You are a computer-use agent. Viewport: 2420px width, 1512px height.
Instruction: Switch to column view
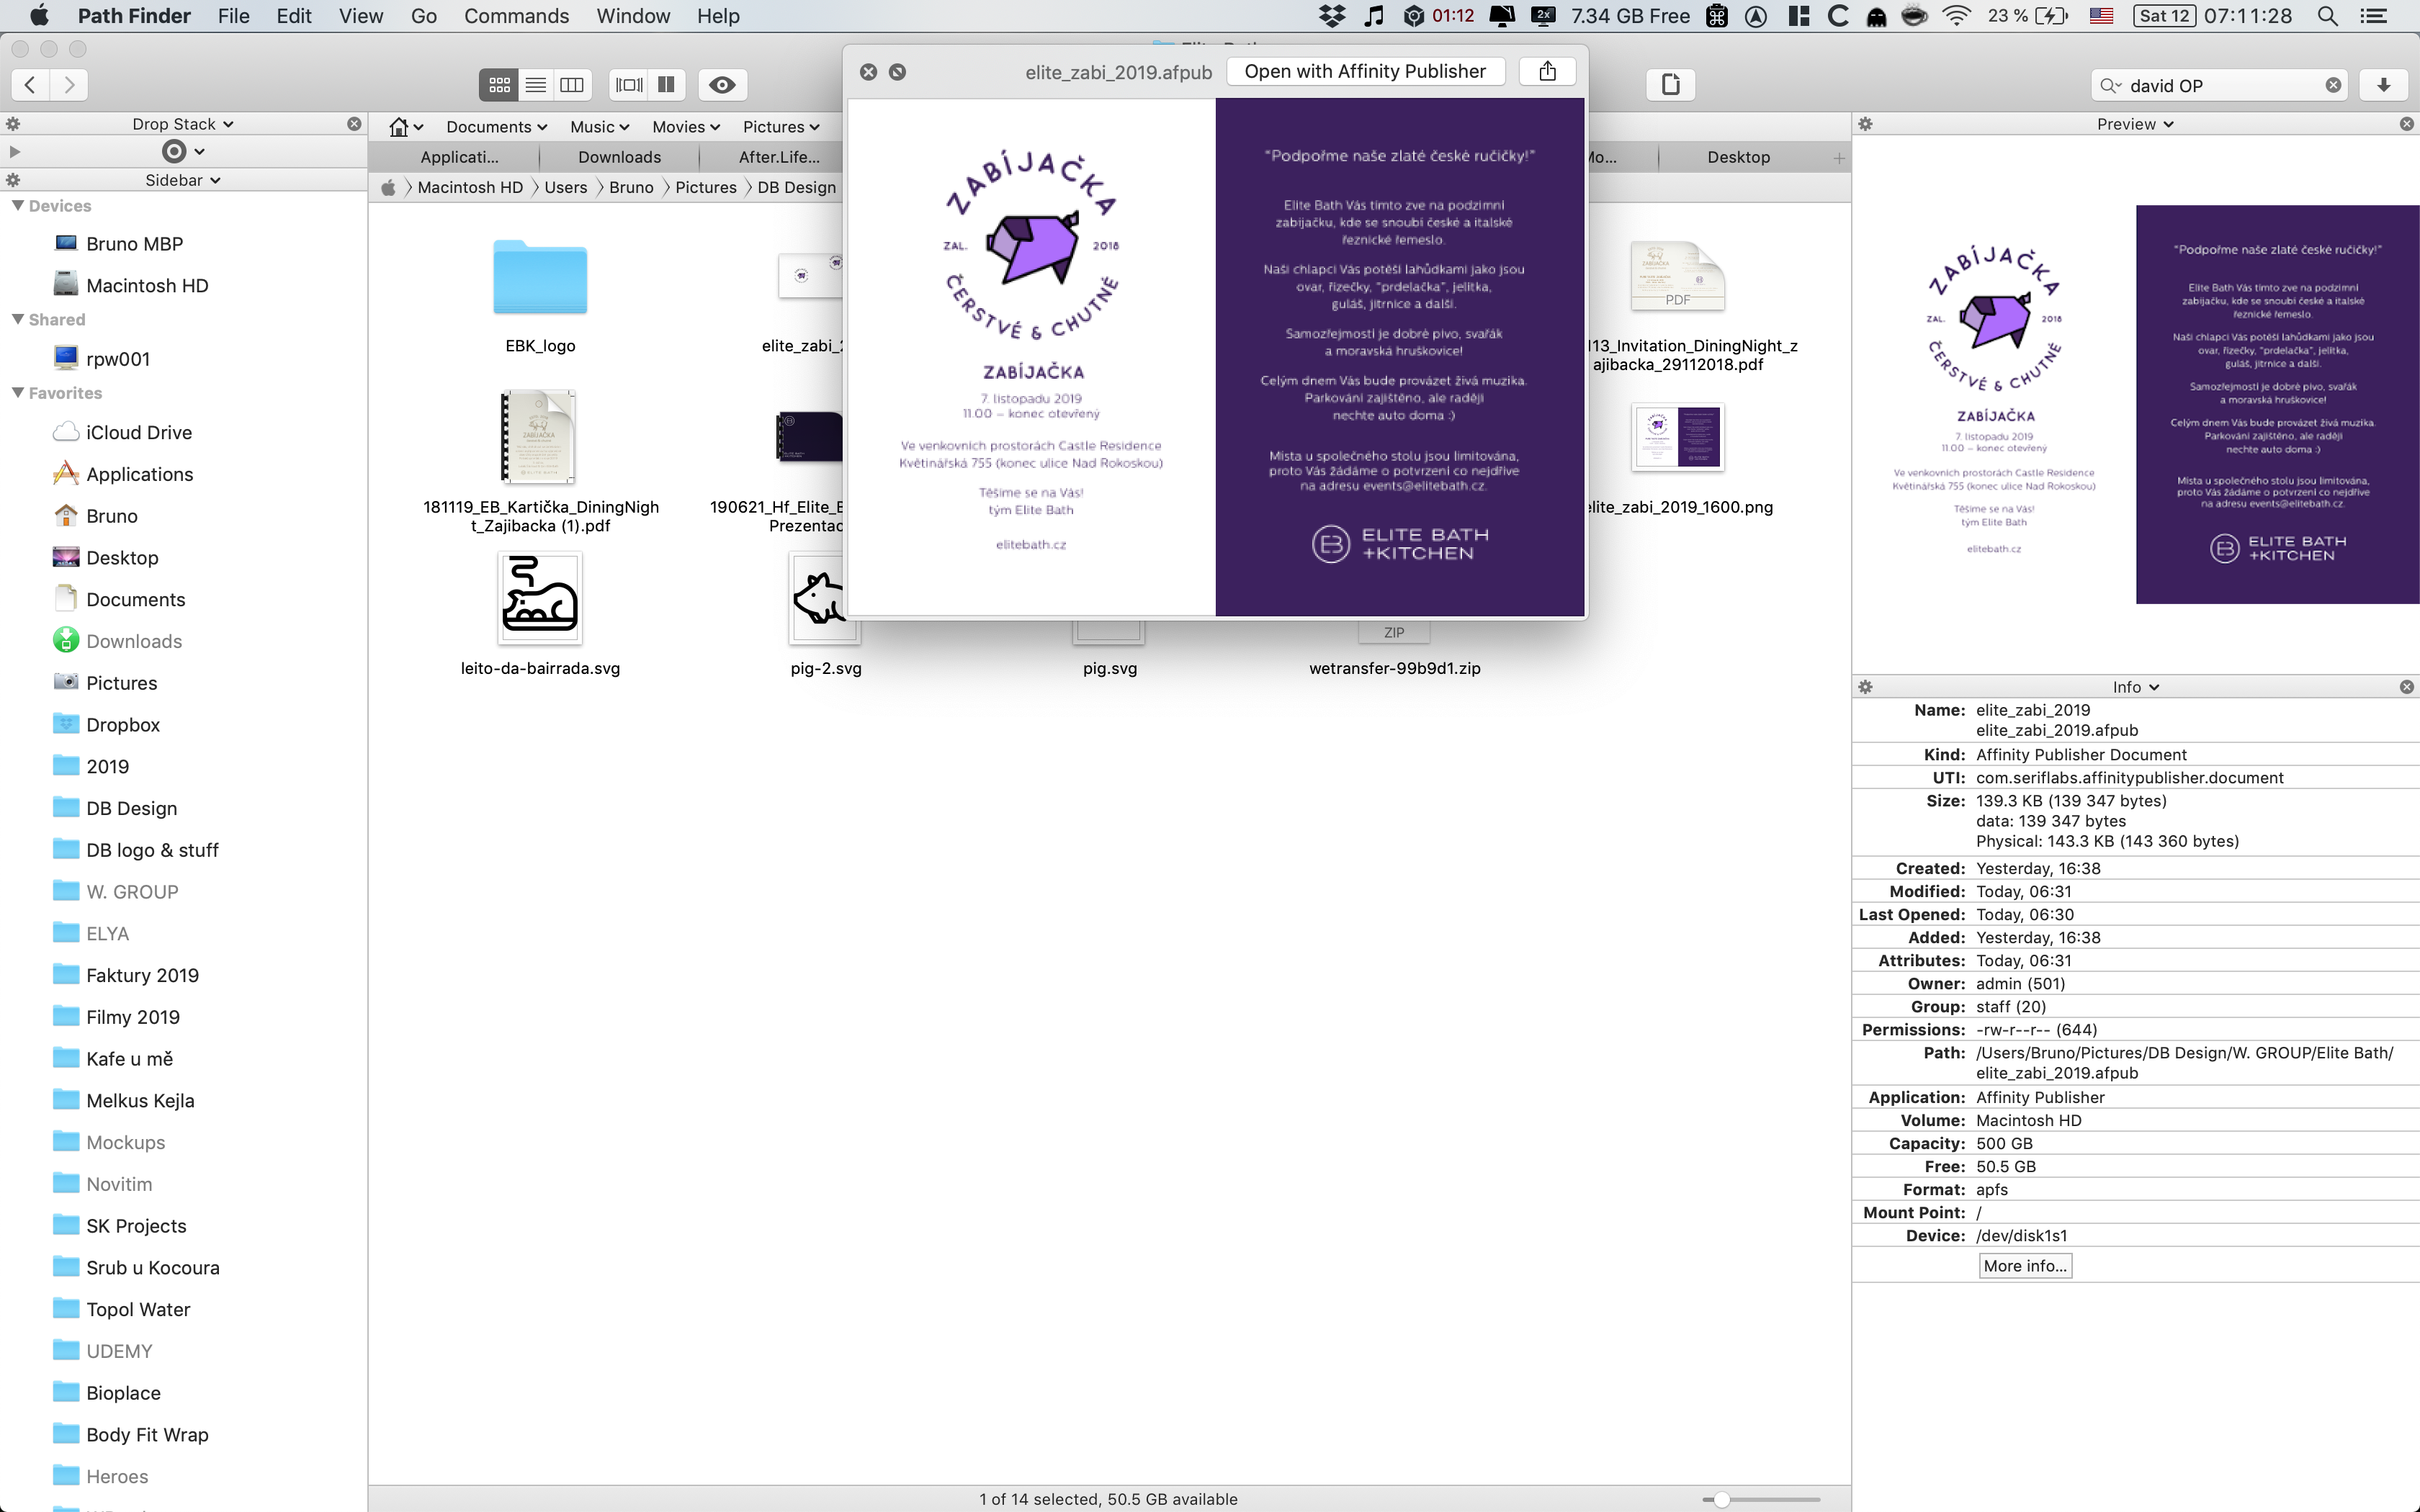coord(572,85)
